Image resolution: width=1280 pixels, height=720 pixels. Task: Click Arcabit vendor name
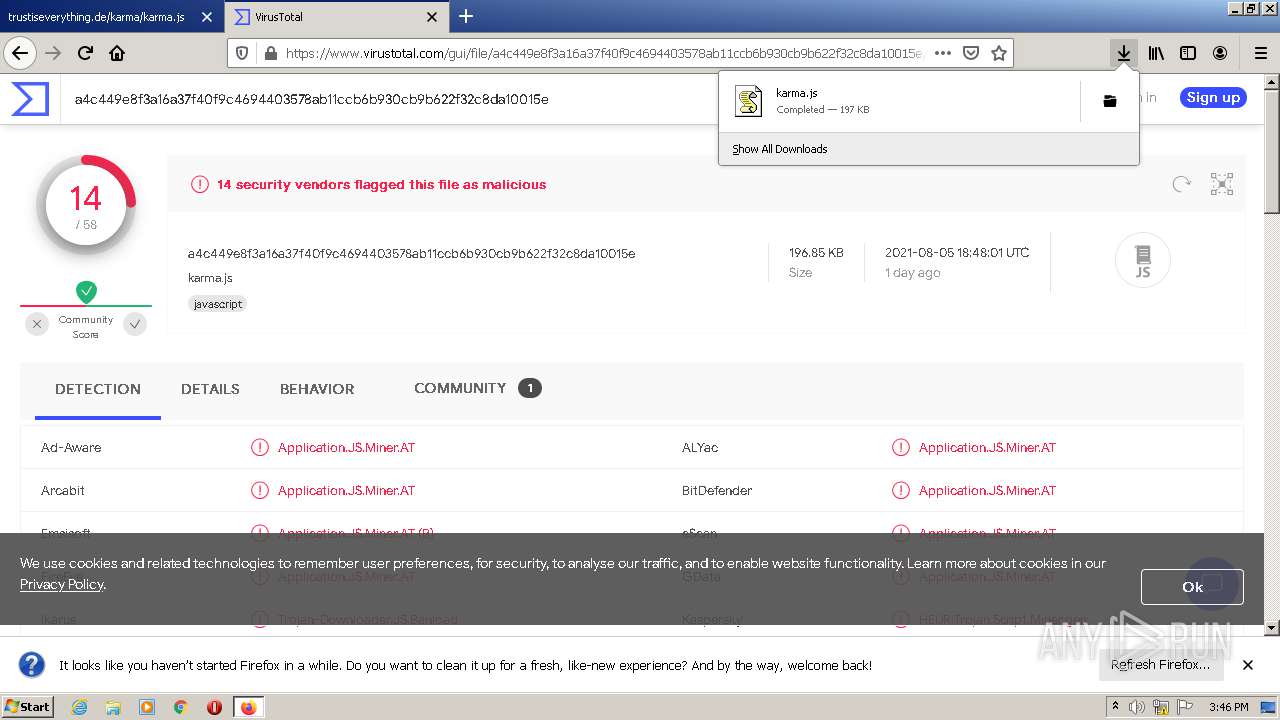pyautogui.click(x=62, y=490)
